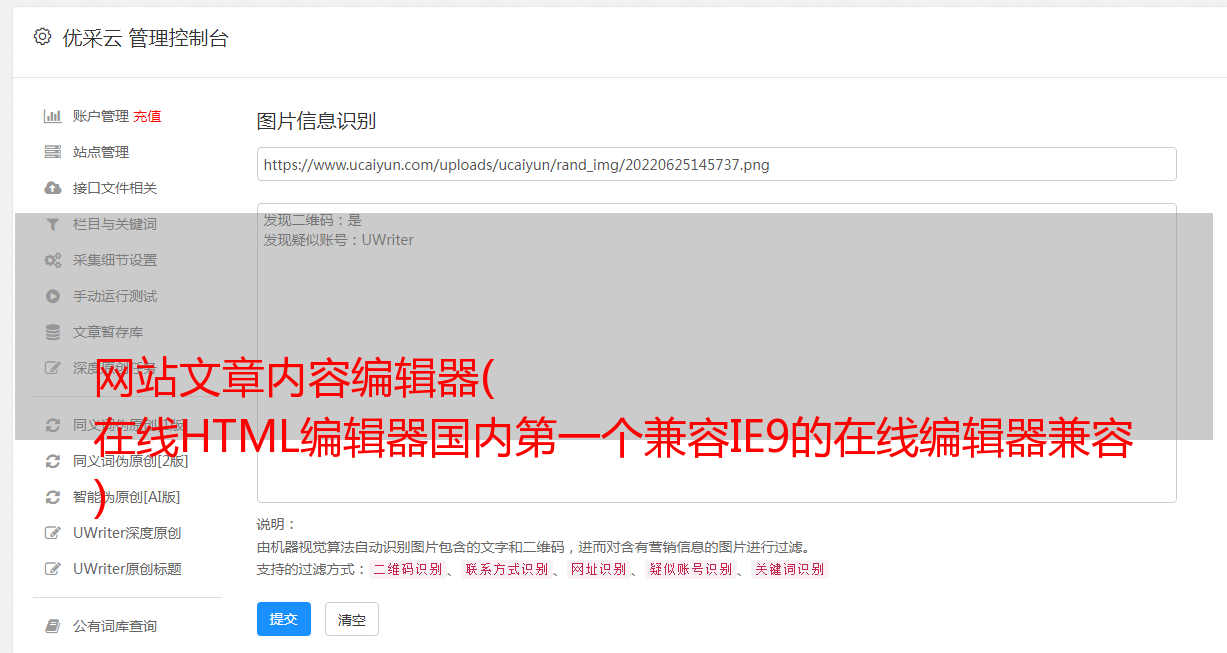Screen dimensions: 1227x653
Task: Click inside the recognition result text area
Action: [716, 352]
